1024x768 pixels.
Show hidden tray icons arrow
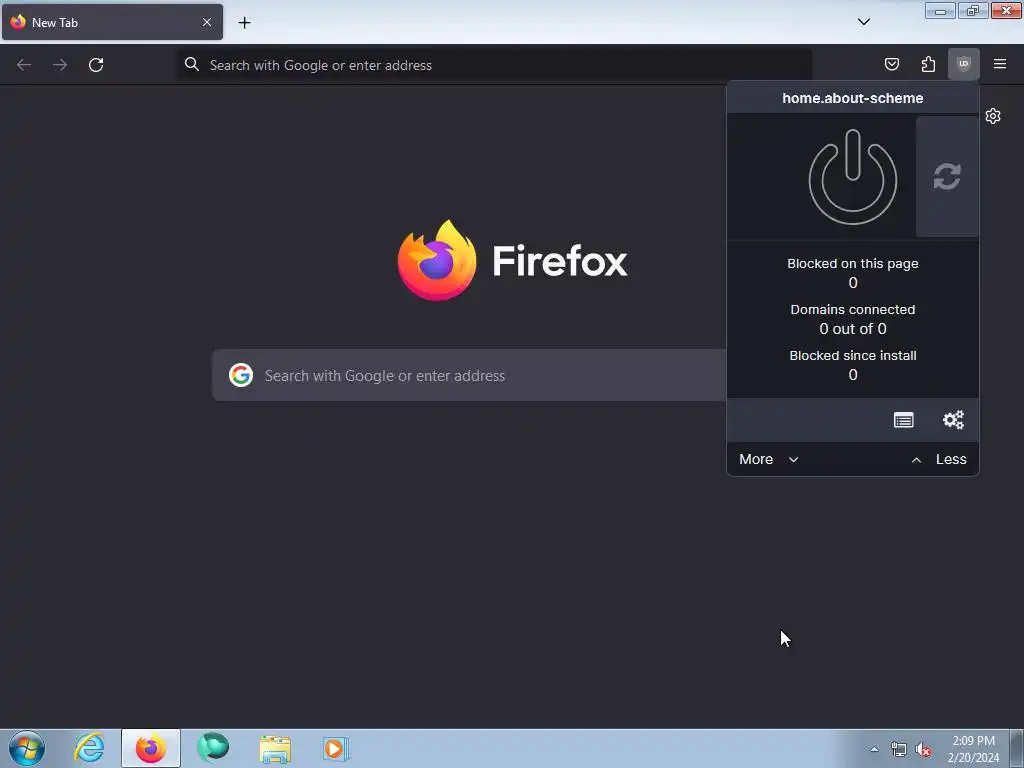click(874, 749)
